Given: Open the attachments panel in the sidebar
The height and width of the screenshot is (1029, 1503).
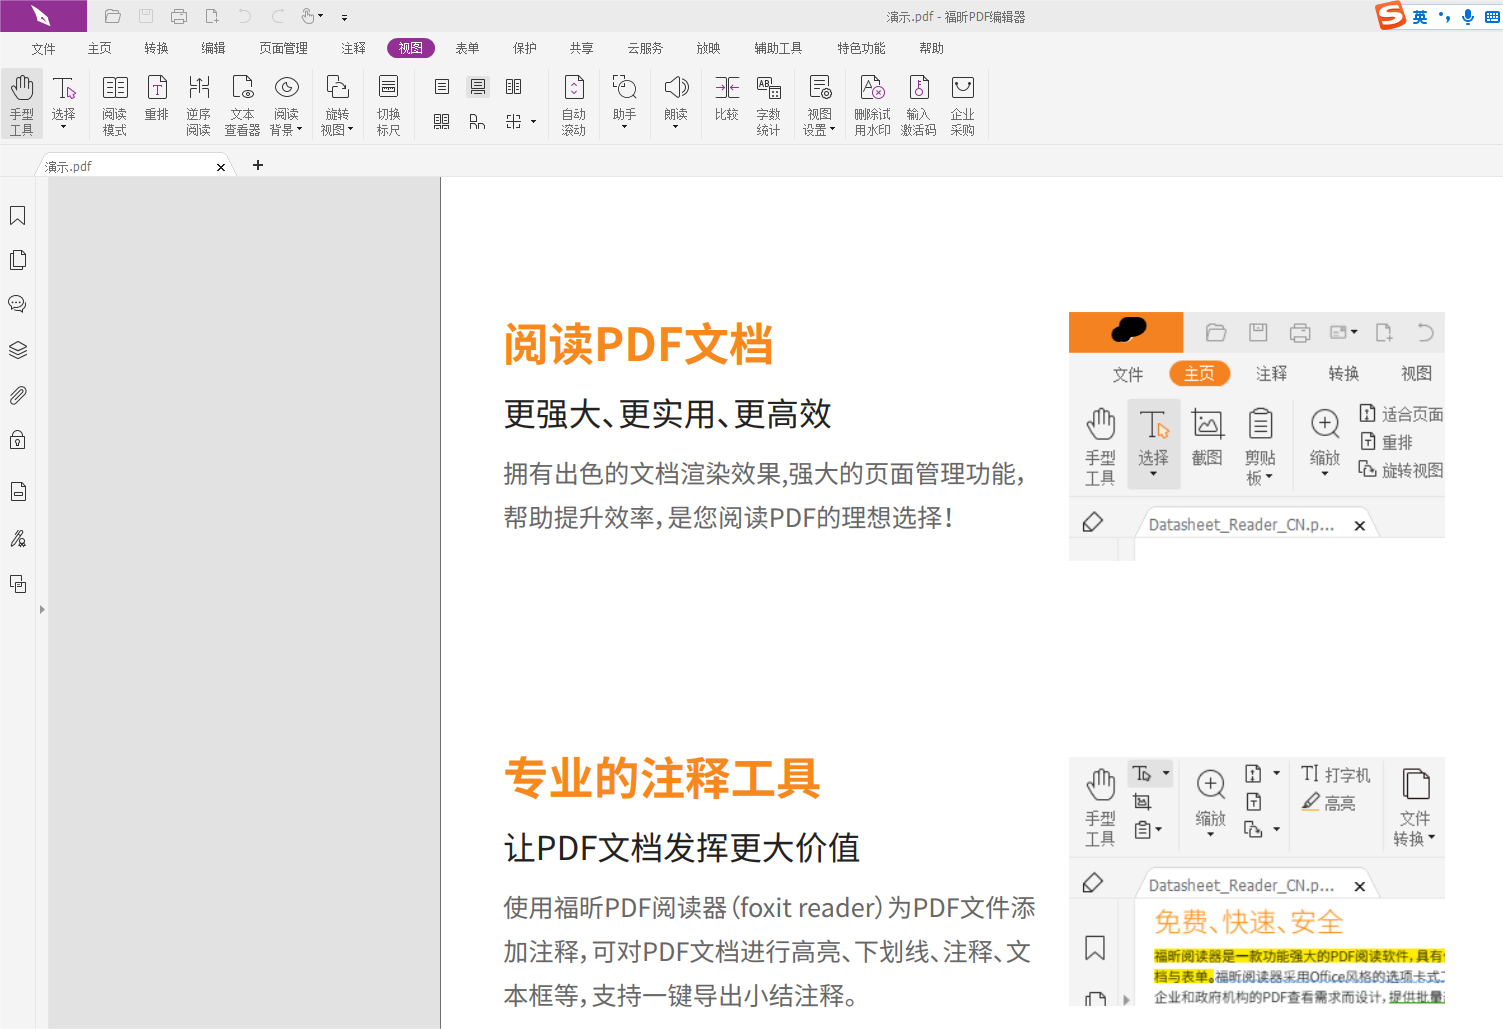Looking at the screenshot, I should [17, 394].
